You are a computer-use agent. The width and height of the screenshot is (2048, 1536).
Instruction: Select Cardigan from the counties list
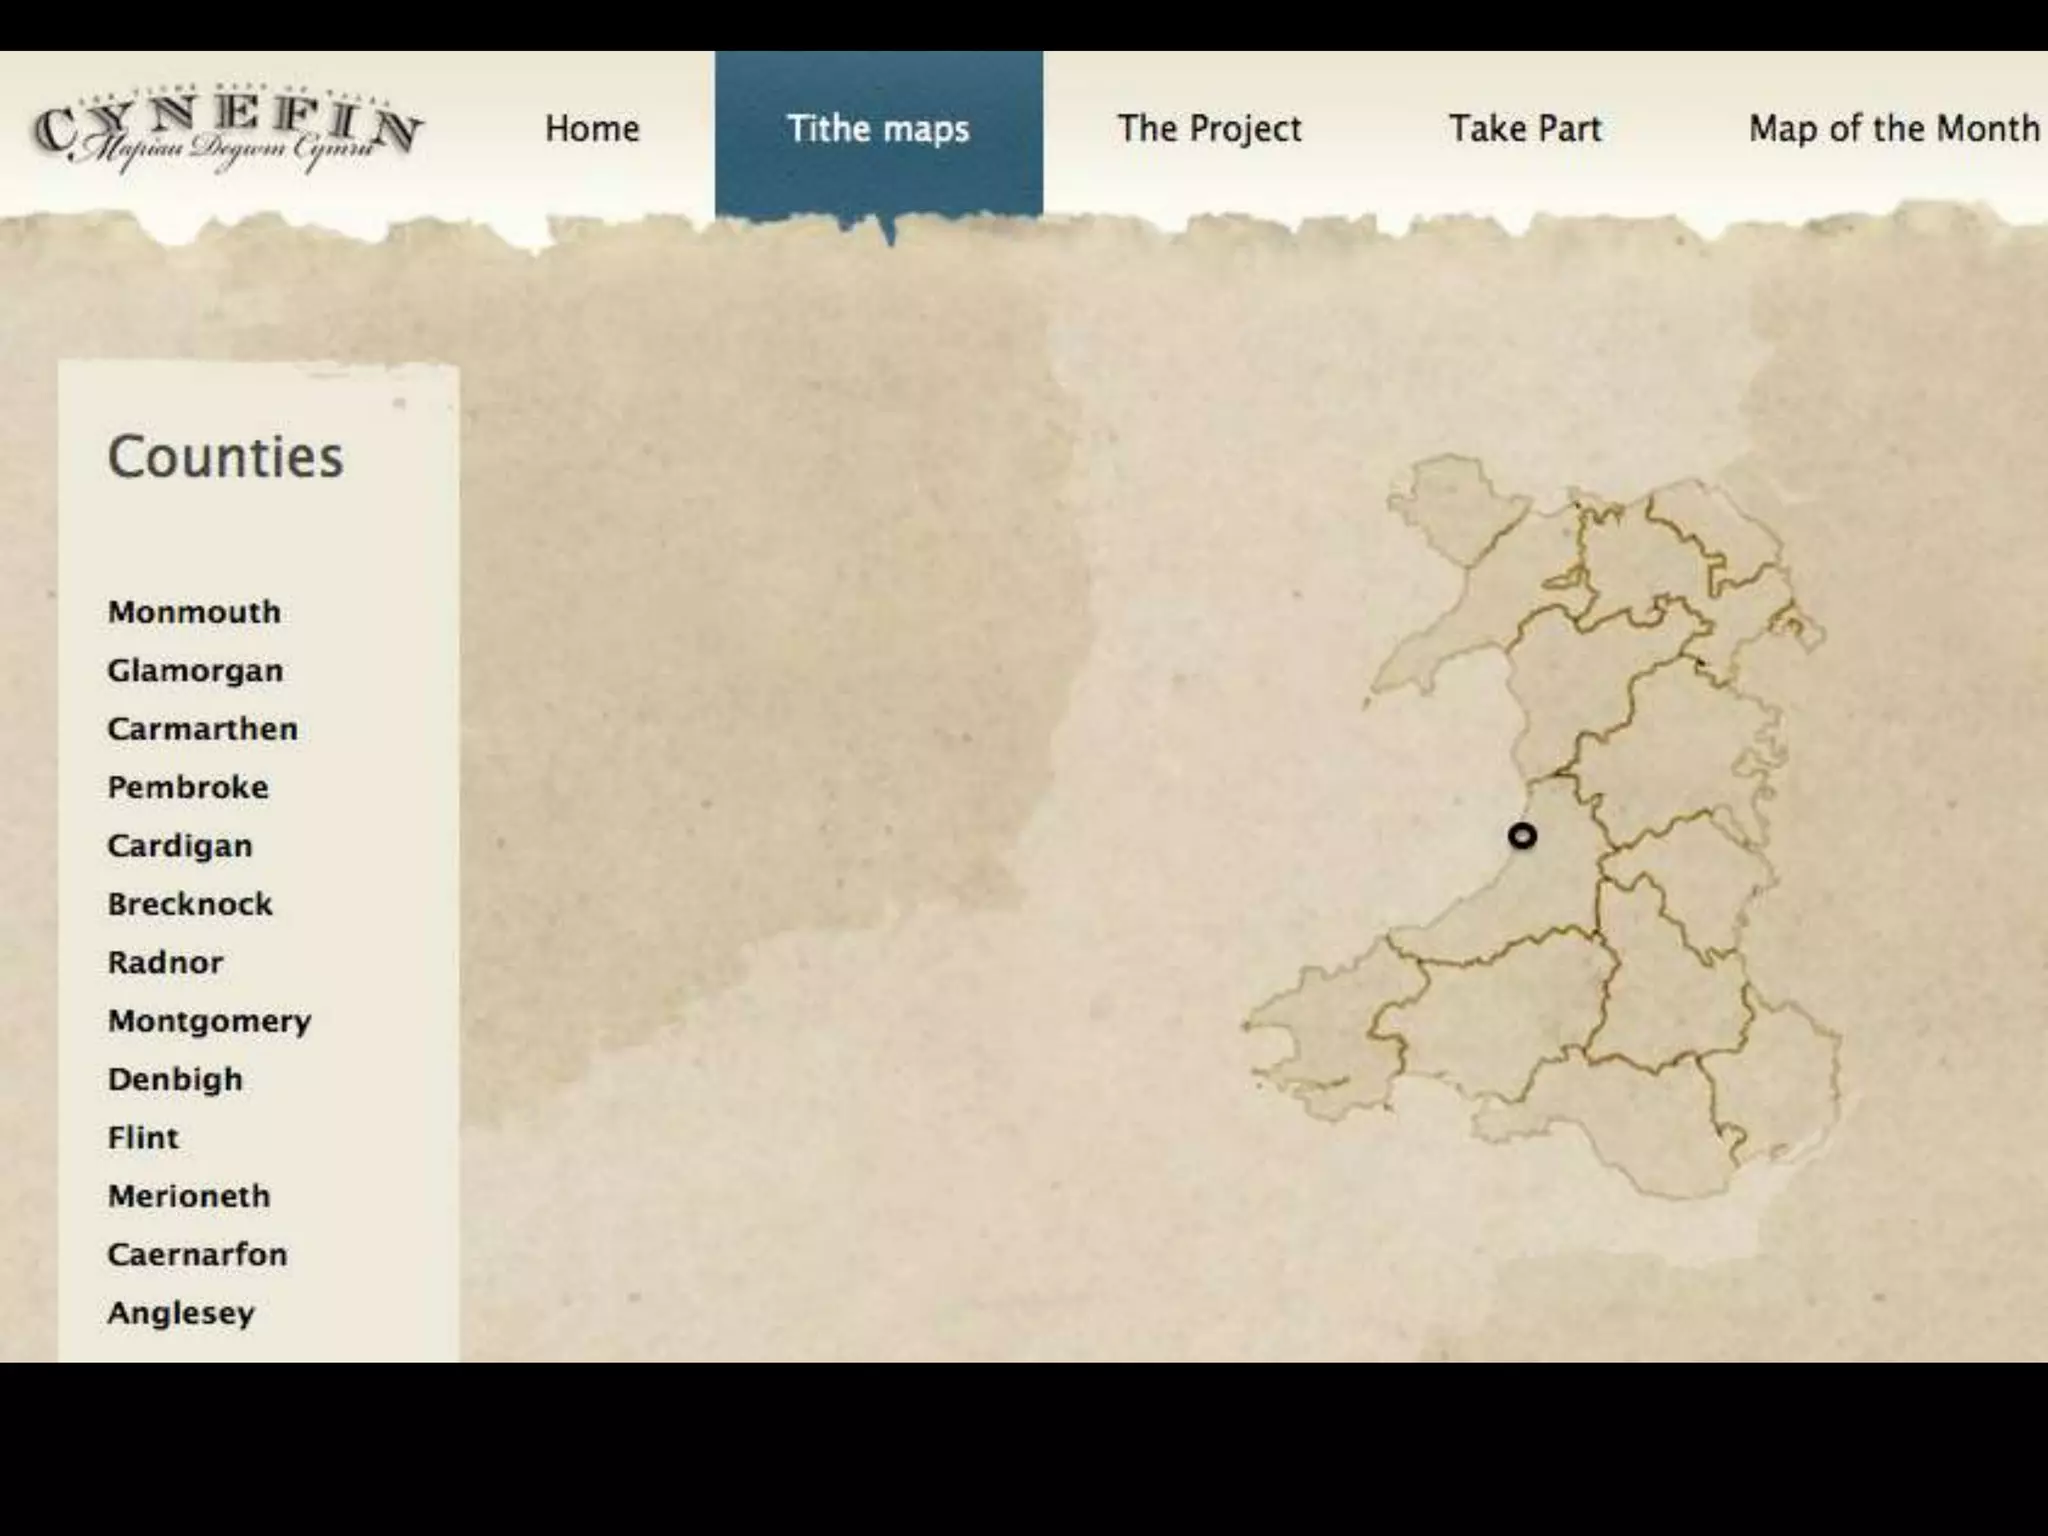coord(180,846)
